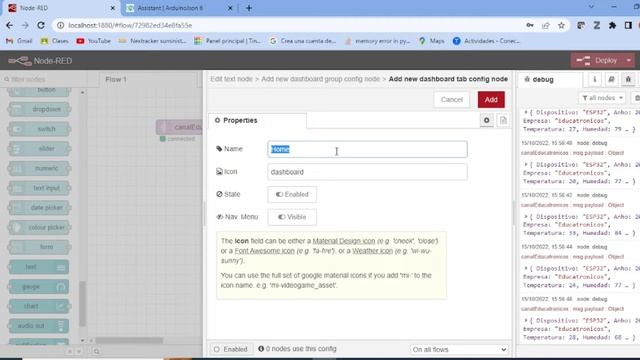Image resolution: width=640 pixels, height=360 pixels.
Task: Toggle the Nav. Menu Visible switch
Action: click(x=292, y=217)
